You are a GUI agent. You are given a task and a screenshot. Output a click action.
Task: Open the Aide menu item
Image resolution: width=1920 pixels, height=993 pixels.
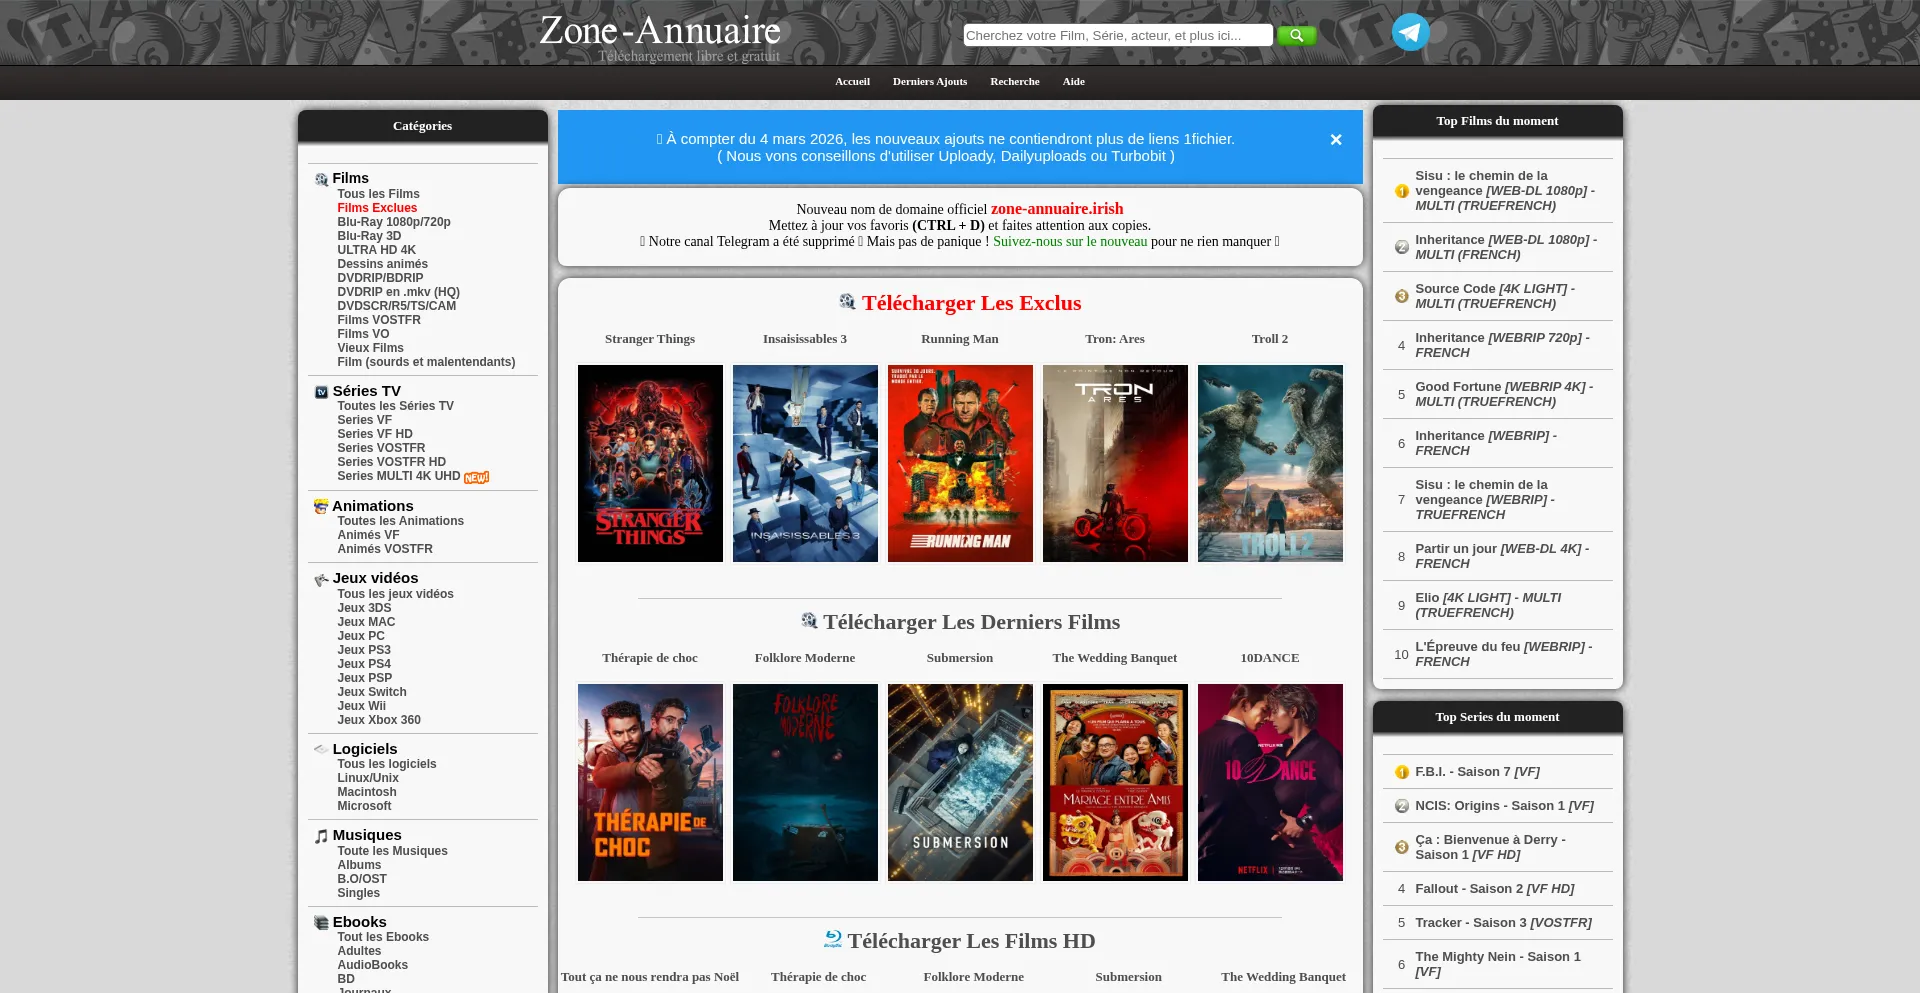pos(1074,81)
